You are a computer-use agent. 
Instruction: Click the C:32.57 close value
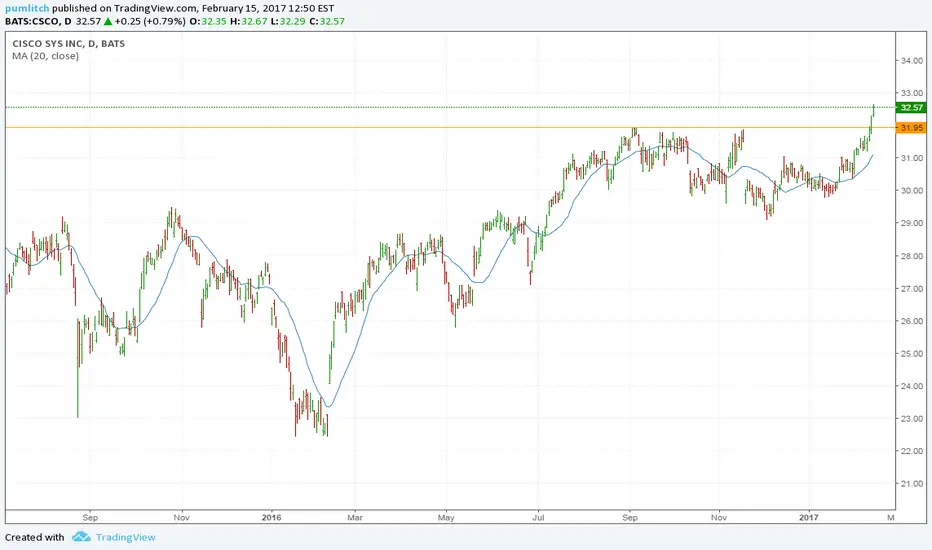(327, 21)
